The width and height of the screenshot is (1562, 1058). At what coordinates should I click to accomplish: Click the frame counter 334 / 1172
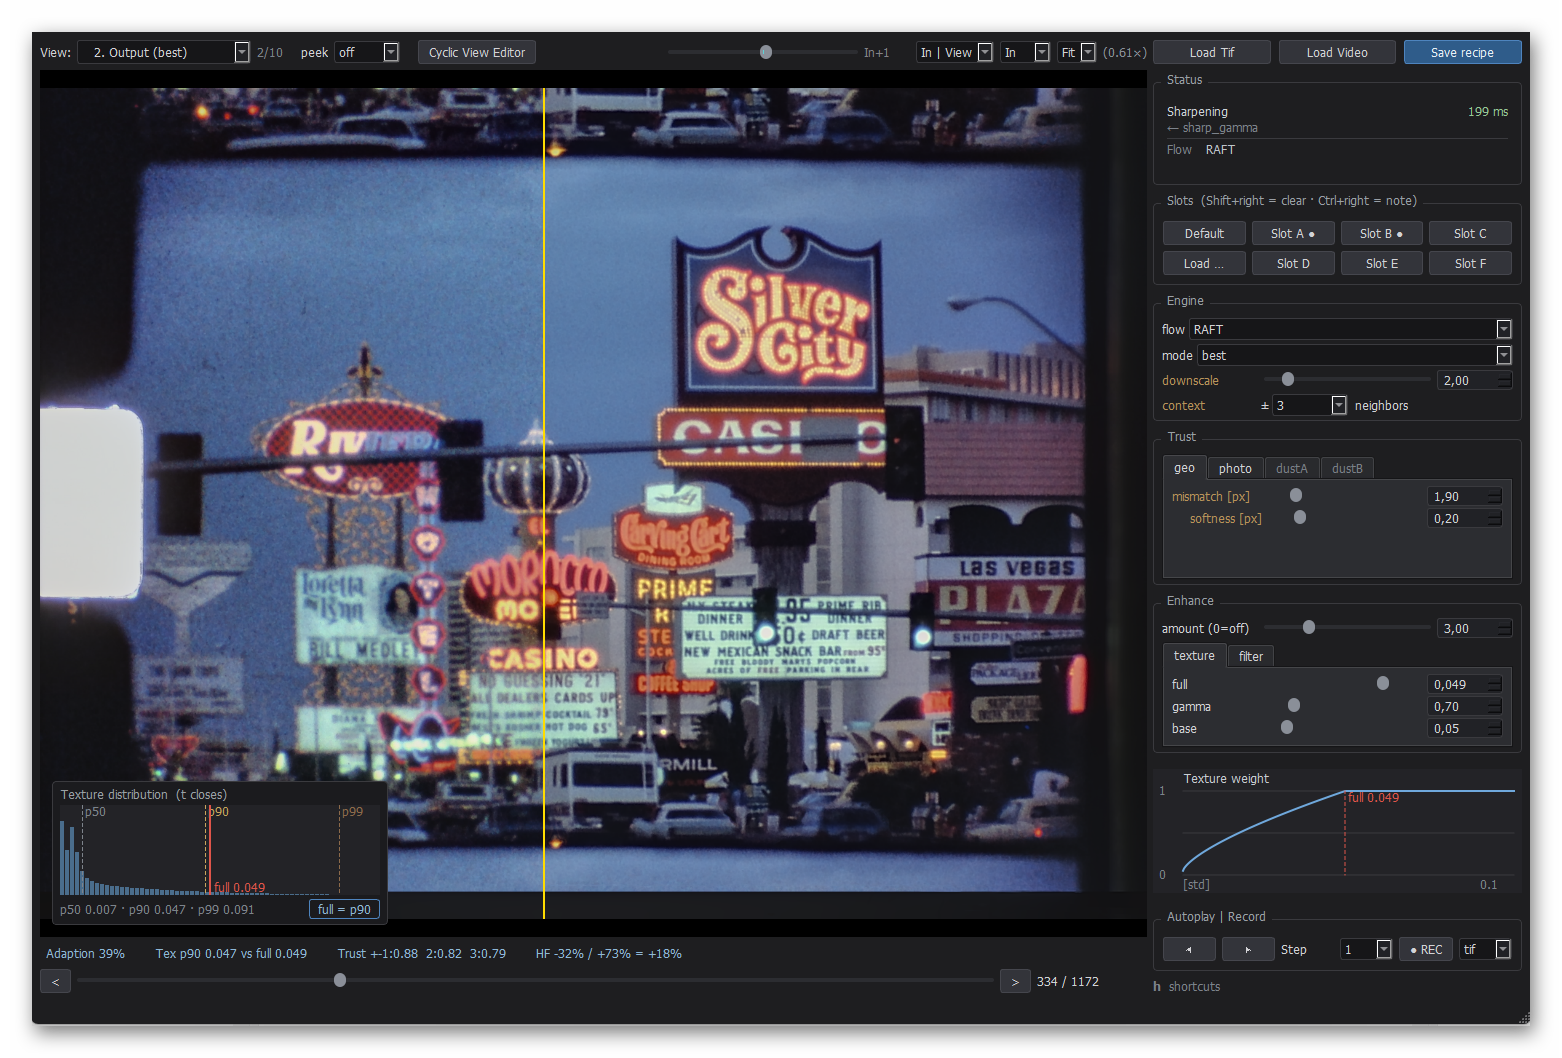point(1068,982)
